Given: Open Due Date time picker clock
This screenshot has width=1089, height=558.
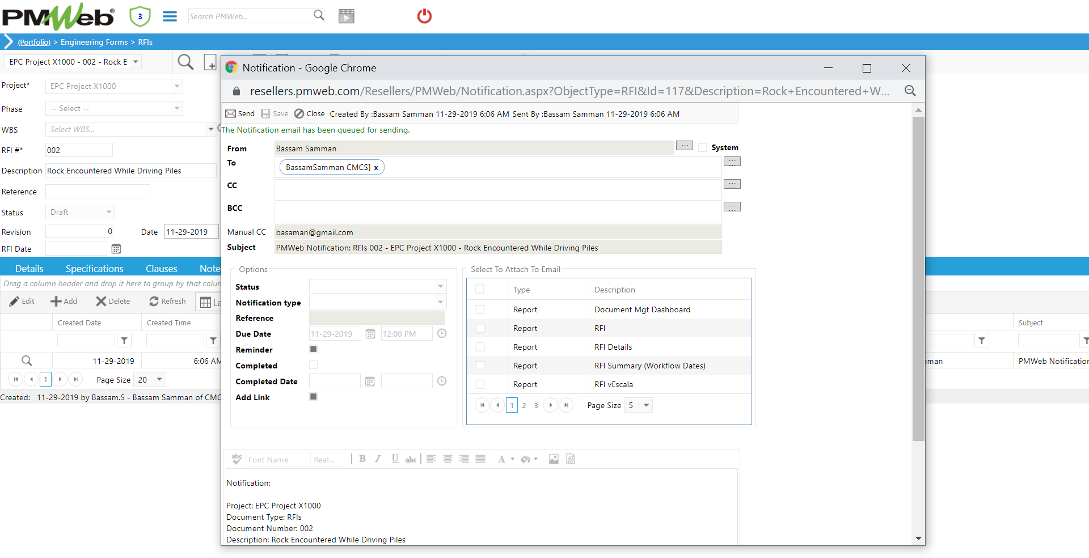Looking at the screenshot, I should [442, 334].
